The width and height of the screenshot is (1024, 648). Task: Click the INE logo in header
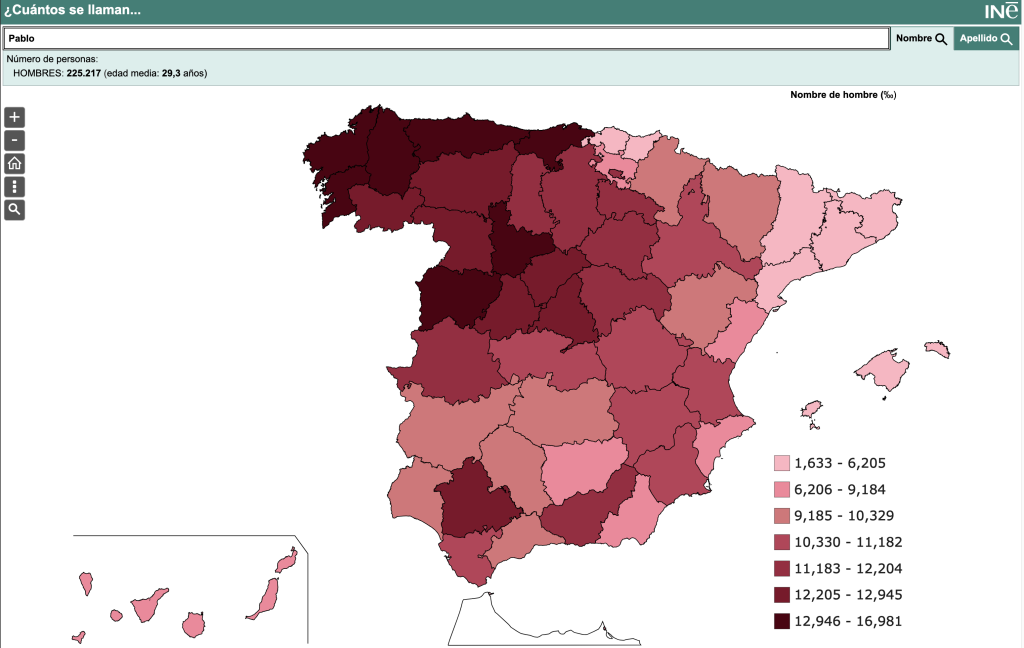[1001, 10]
